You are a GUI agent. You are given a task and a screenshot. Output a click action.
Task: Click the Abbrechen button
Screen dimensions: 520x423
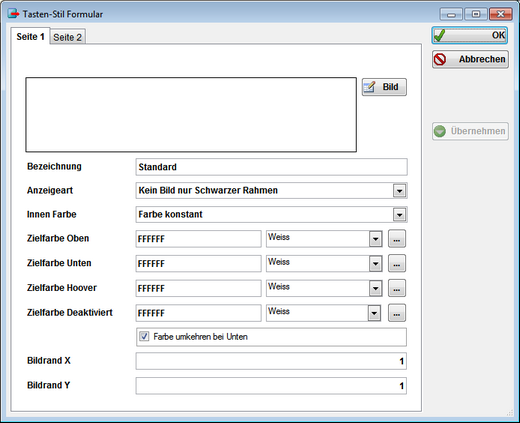470,59
